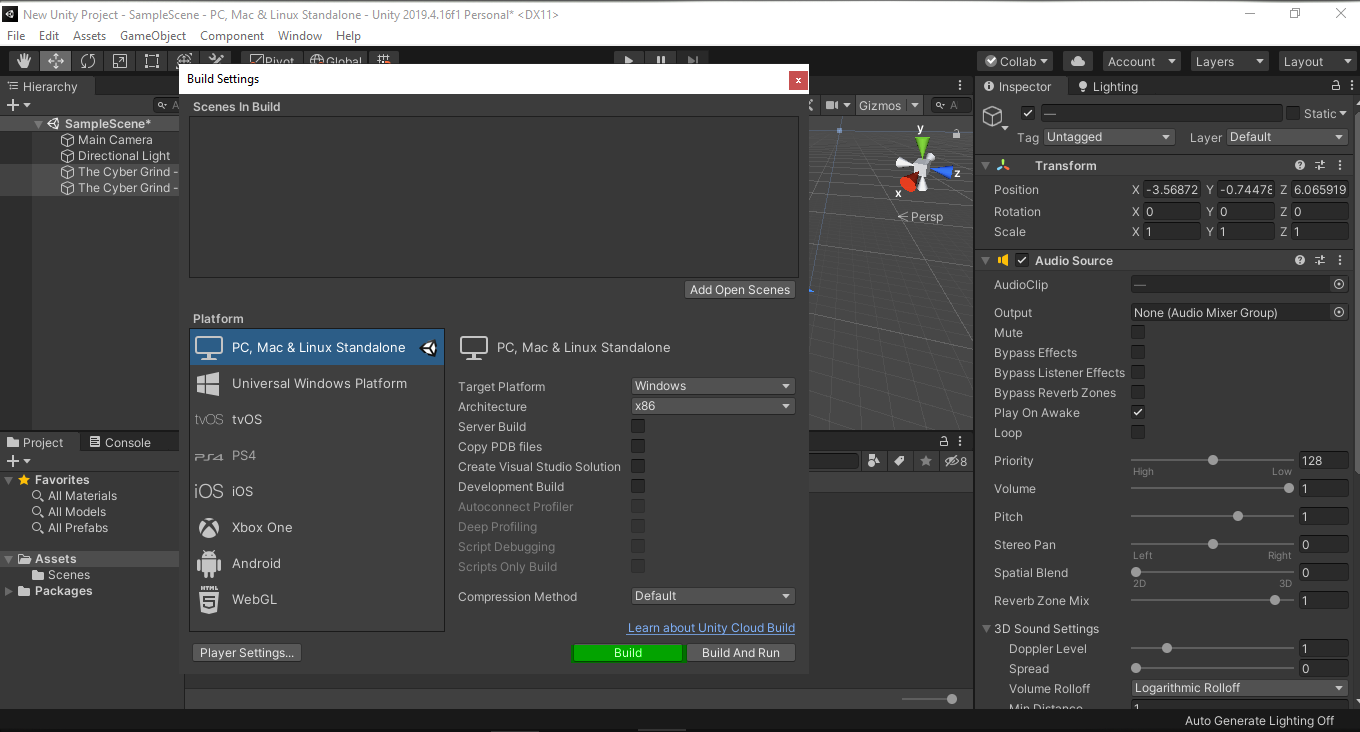Lock the Inspector panel
Screen dimensions: 1360x732
(1336, 86)
